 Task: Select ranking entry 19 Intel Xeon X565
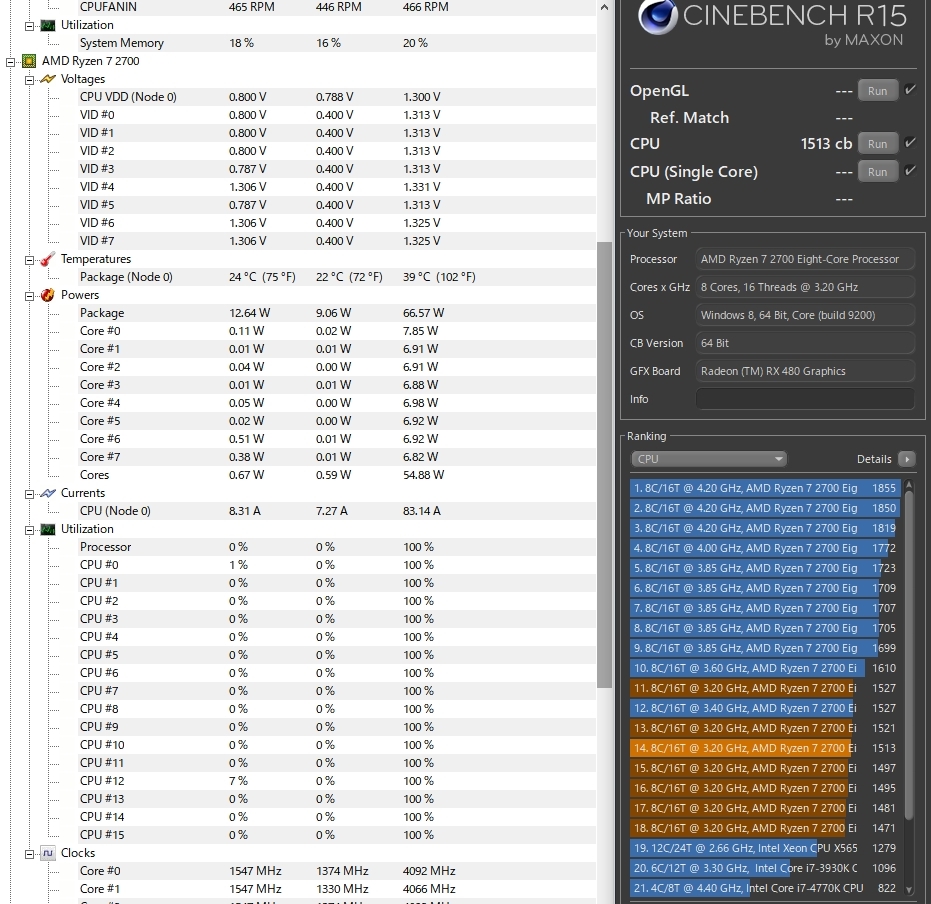(x=765, y=848)
